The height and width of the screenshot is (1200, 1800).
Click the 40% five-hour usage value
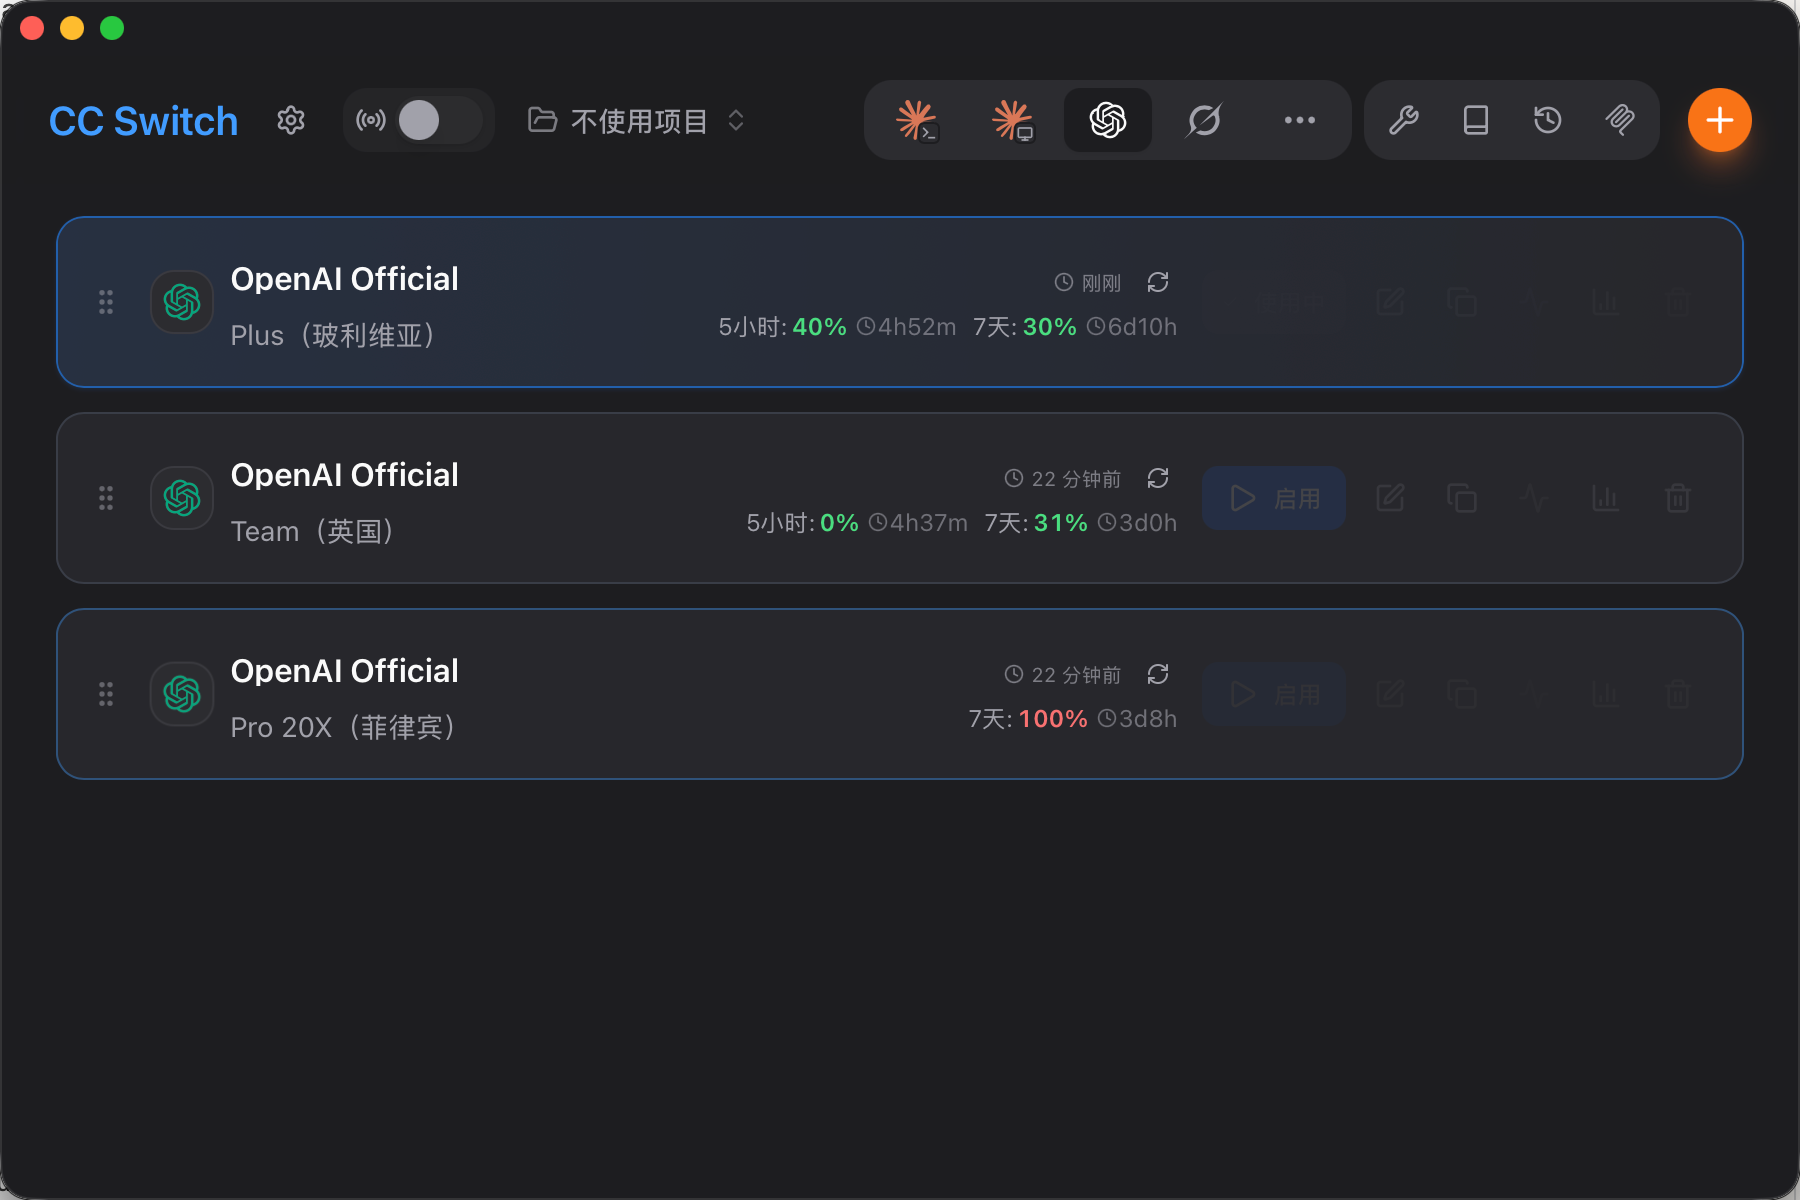click(819, 327)
